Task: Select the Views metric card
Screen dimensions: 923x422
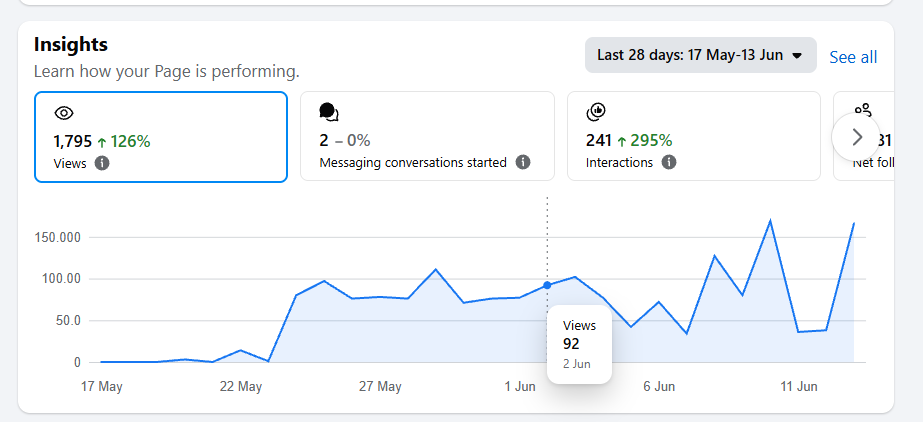Action: click(x=161, y=137)
